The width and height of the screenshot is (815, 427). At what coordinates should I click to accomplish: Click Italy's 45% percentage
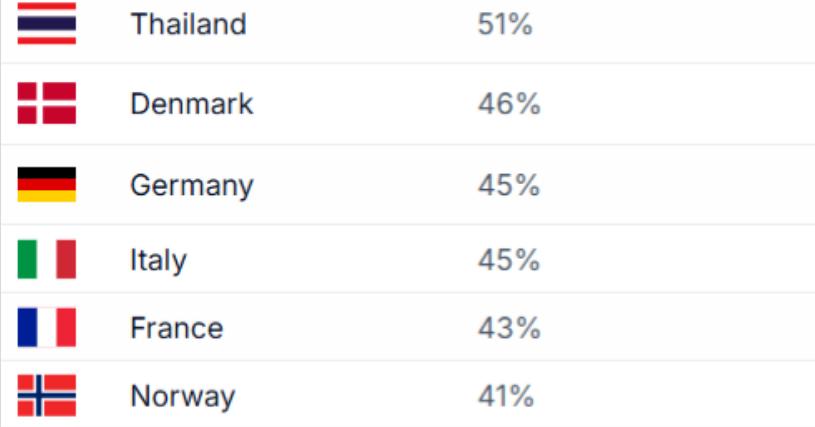(508, 261)
